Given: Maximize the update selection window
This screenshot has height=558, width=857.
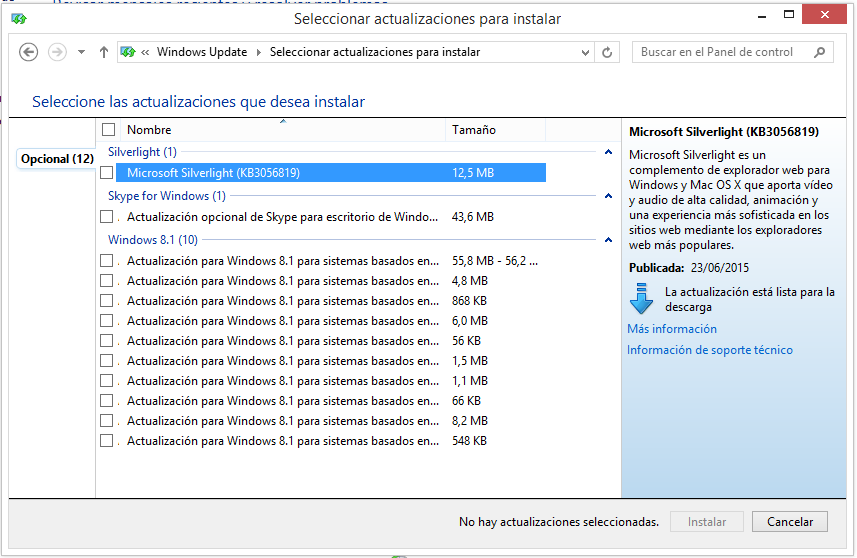Looking at the screenshot, I should [789, 15].
